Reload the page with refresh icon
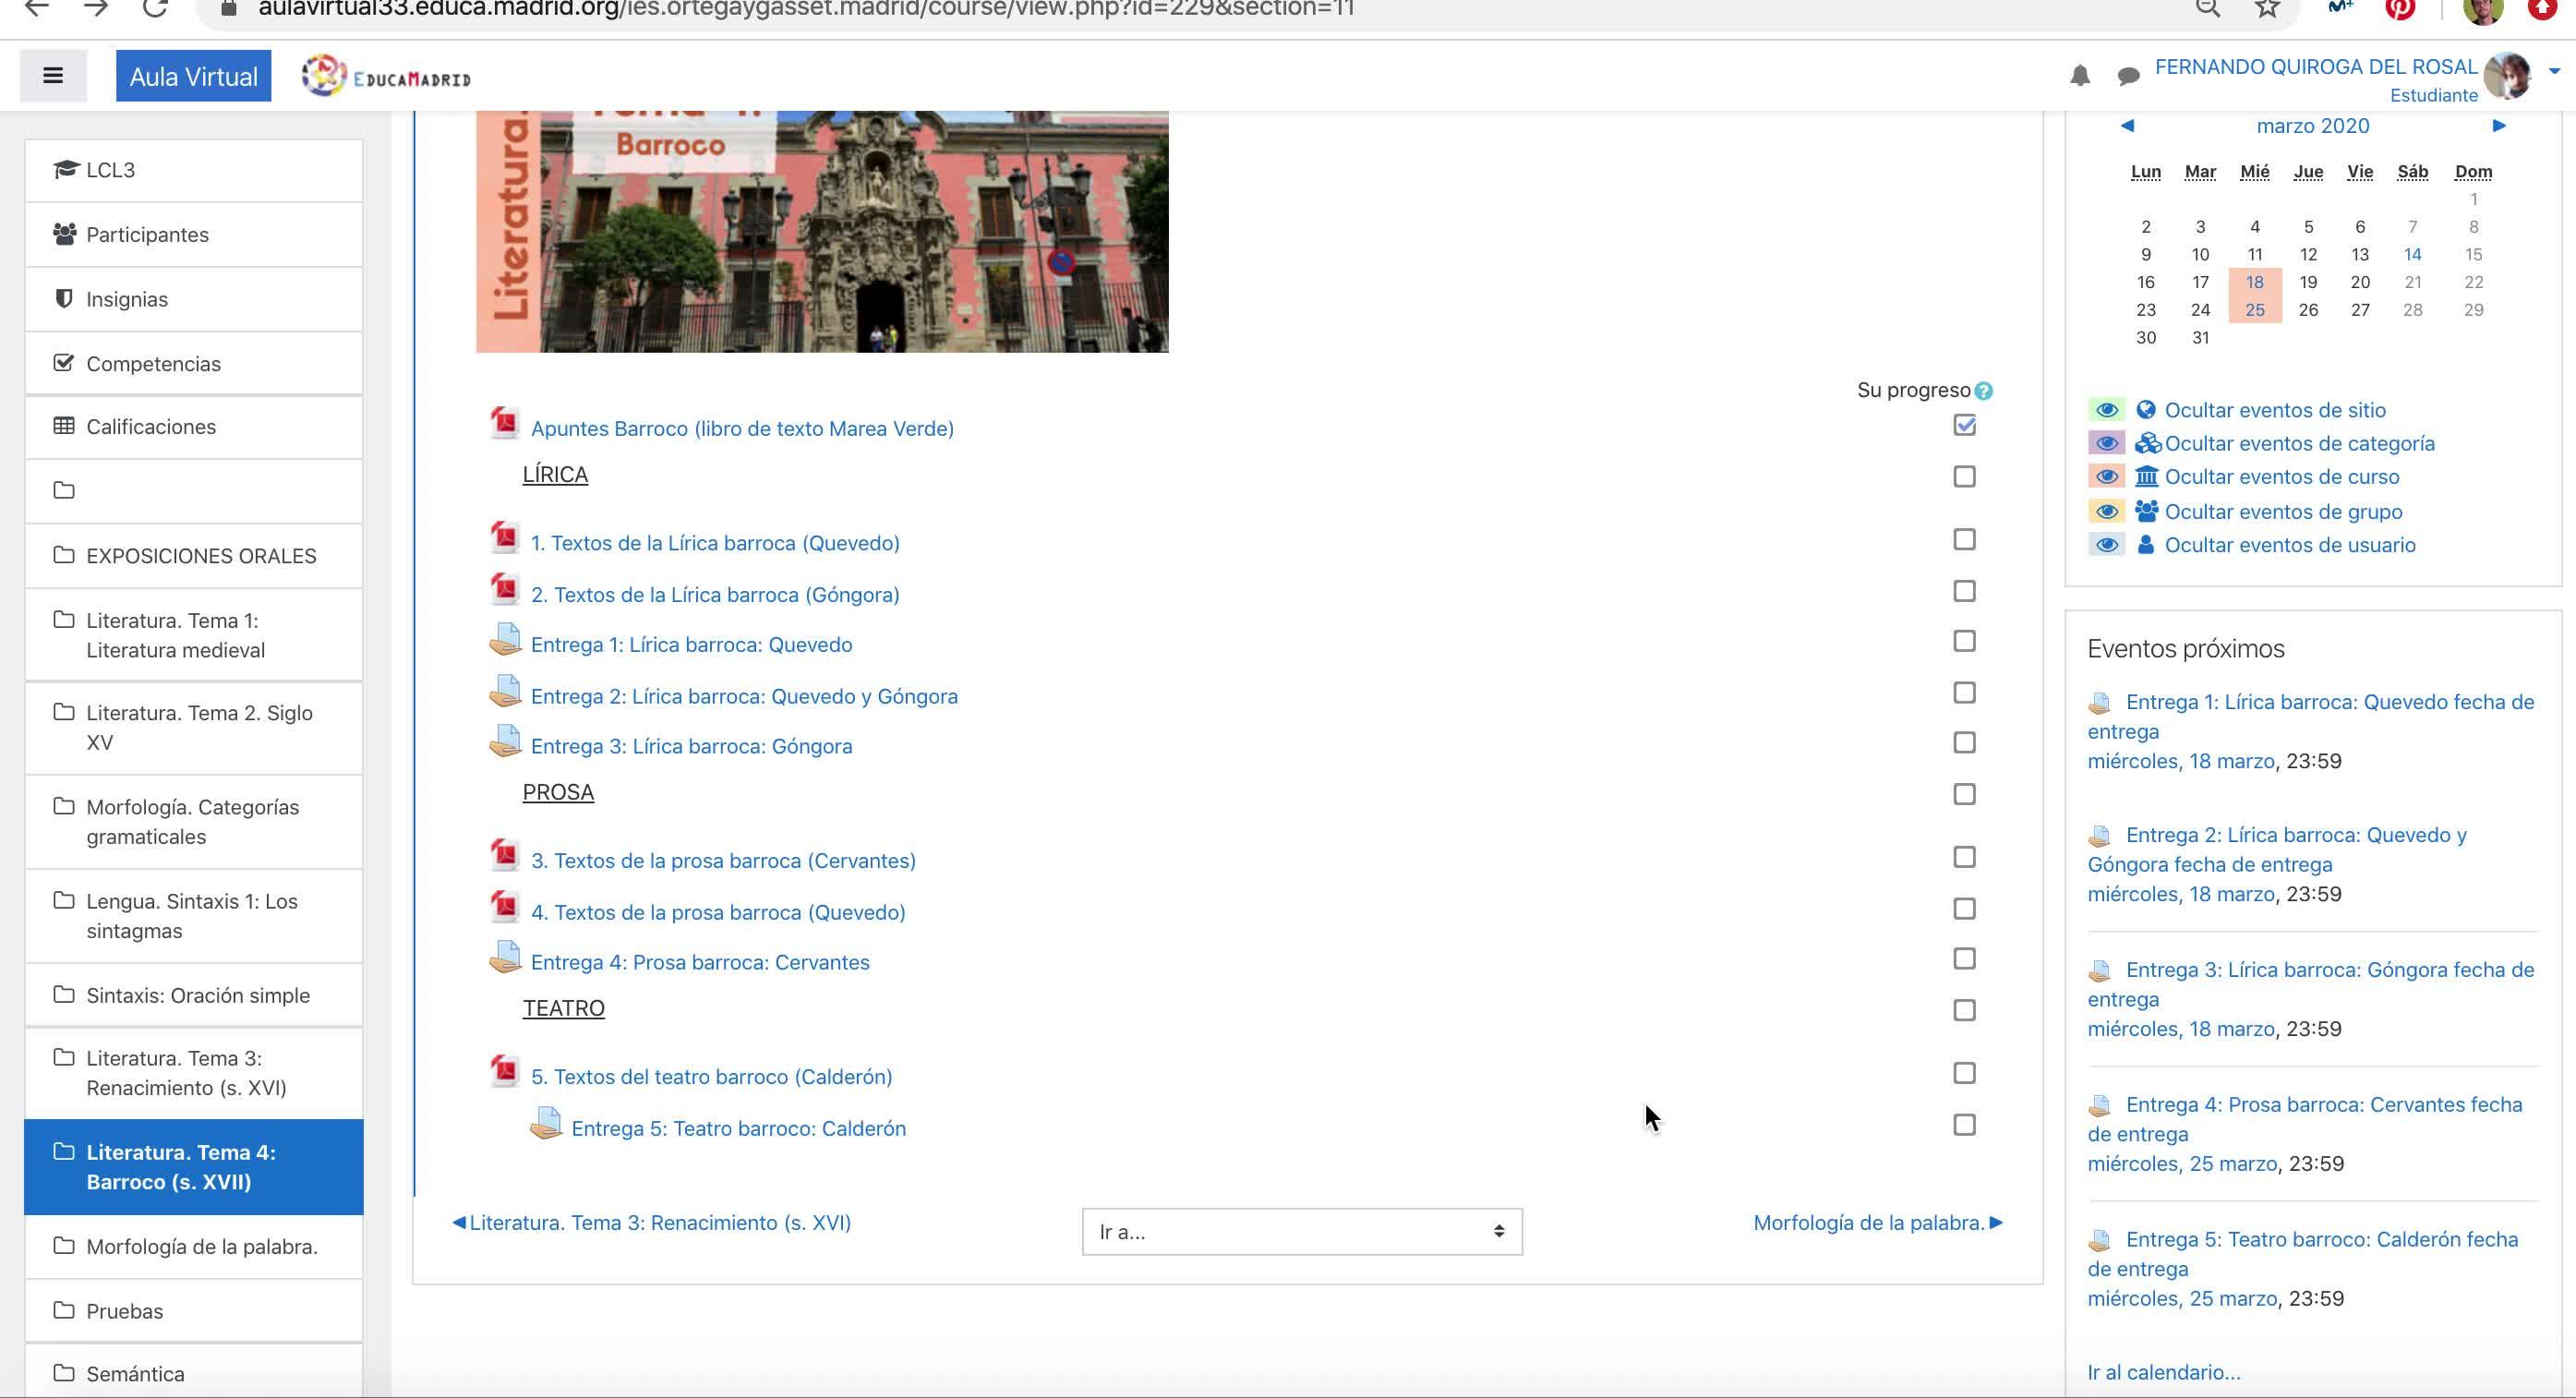Viewport: 2576px width, 1398px height. [x=154, y=10]
